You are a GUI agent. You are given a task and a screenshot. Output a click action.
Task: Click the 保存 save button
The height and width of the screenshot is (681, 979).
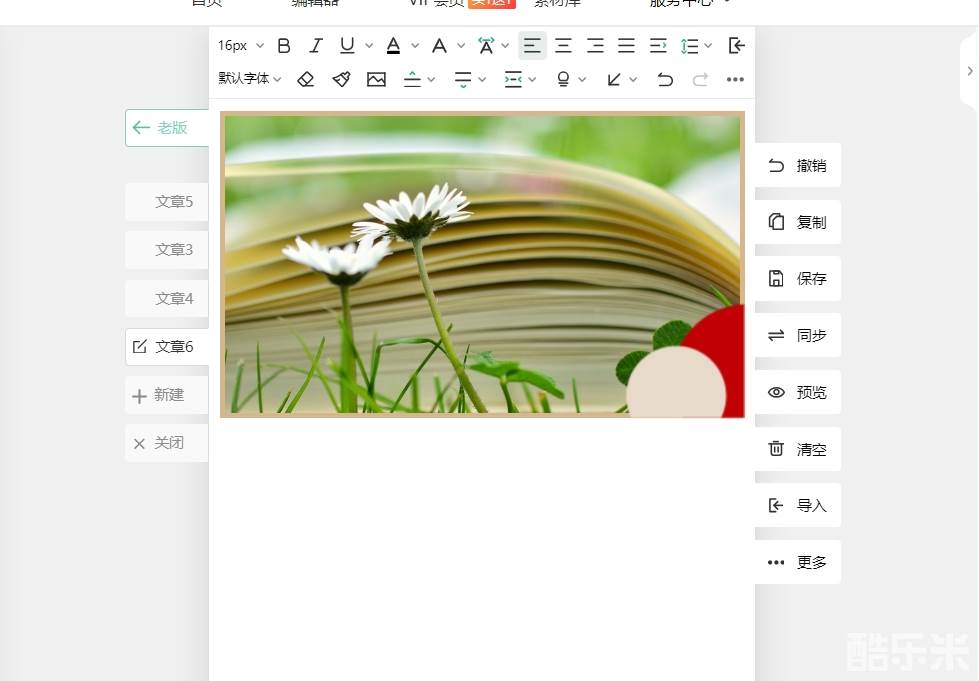[x=797, y=279]
